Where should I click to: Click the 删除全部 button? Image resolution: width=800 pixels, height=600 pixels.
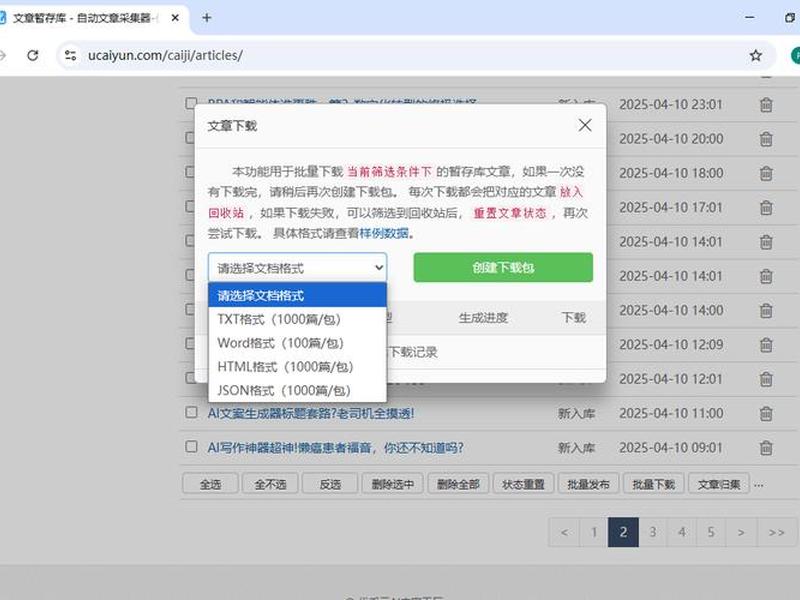[x=458, y=484]
